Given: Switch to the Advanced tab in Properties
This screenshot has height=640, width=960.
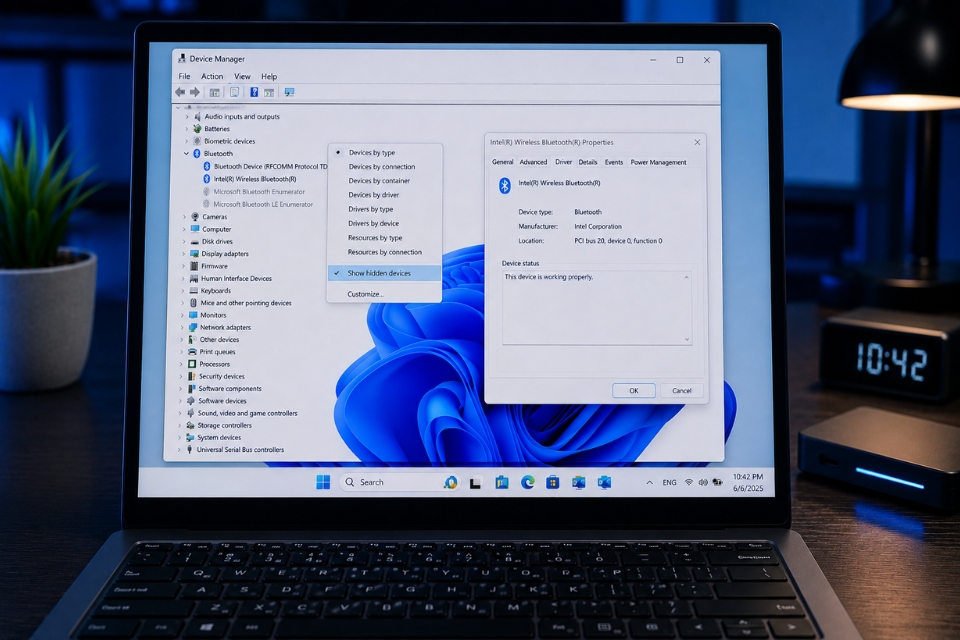Looking at the screenshot, I should point(533,162).
